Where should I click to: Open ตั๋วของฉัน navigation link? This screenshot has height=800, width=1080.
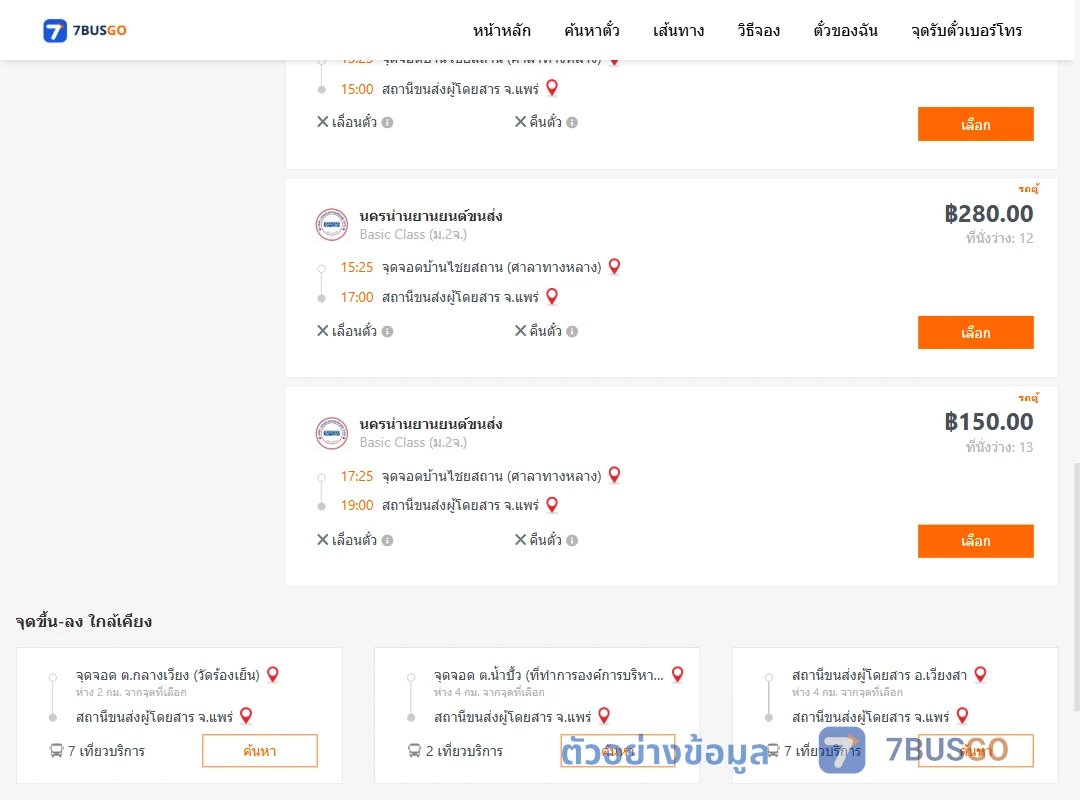click(x=845, y=30)
